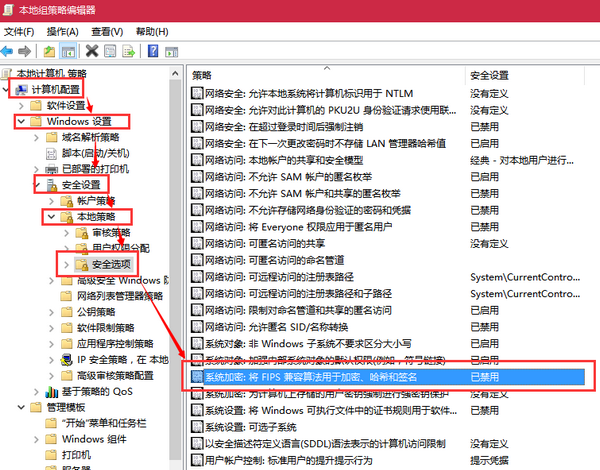This screenshot has width=600, height=470.
Task: Click the Up one level folder icon
Action: (x=49, y=51)
